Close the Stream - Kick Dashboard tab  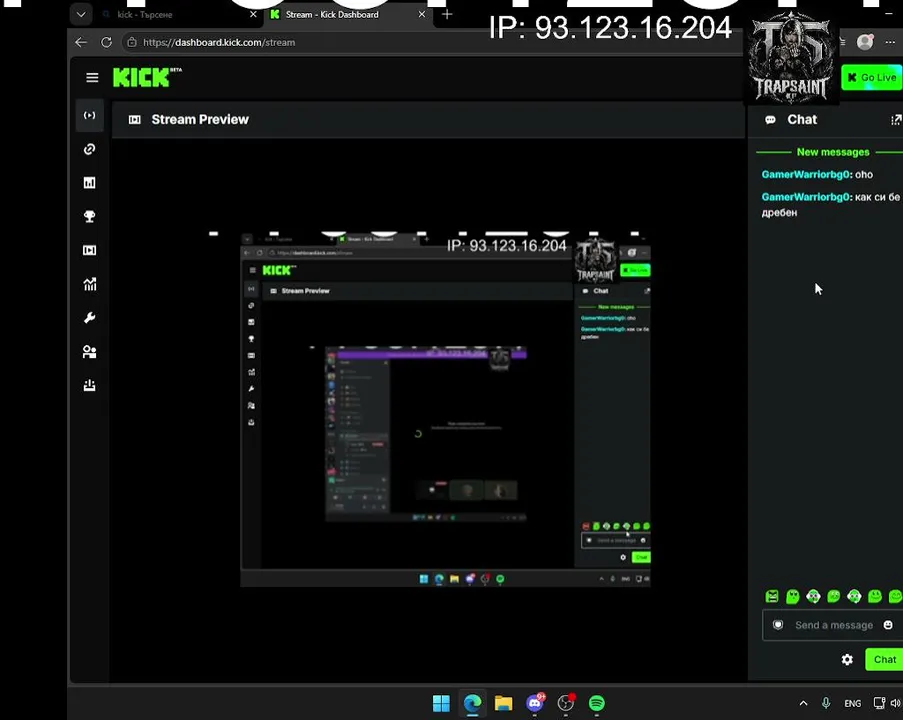tap(422, 14)
